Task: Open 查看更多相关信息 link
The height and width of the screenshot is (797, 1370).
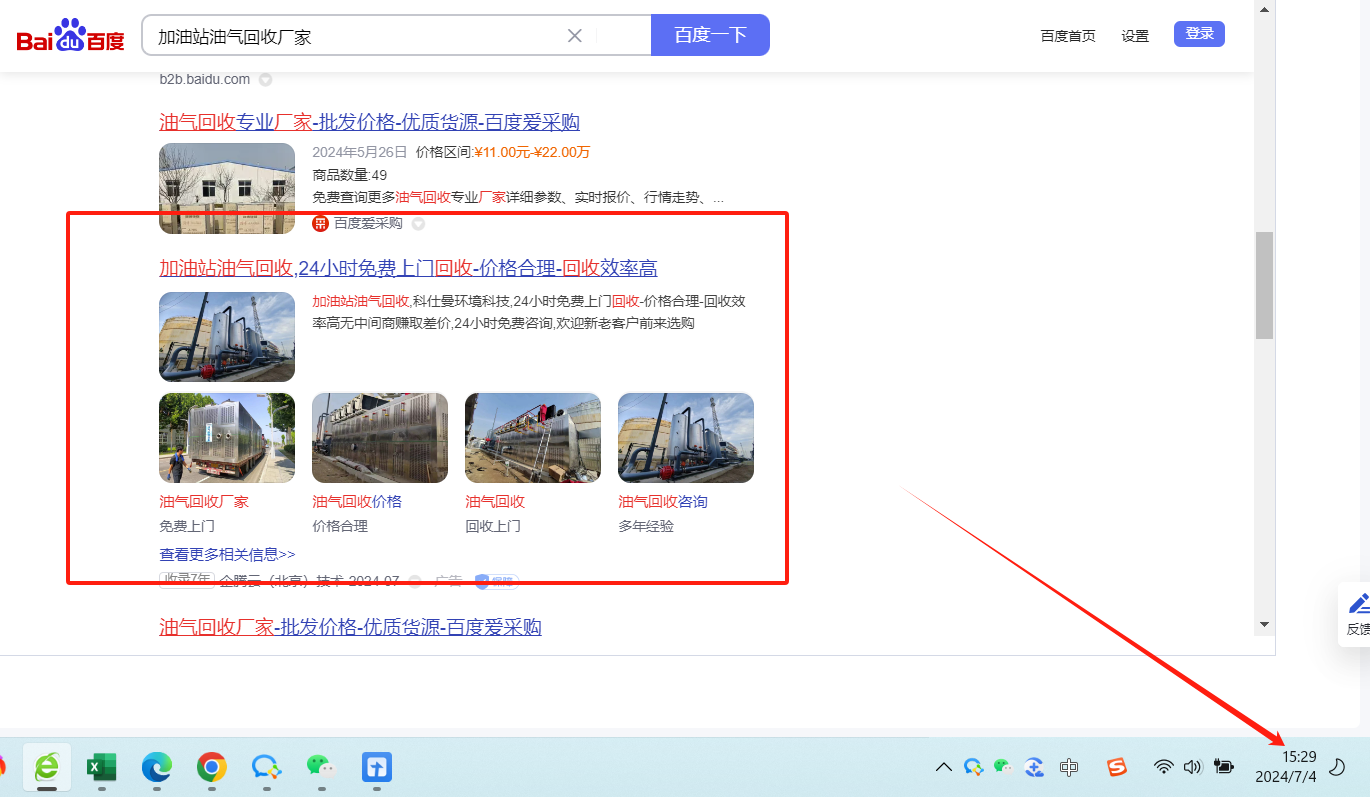Action: (x=227, y=554)
